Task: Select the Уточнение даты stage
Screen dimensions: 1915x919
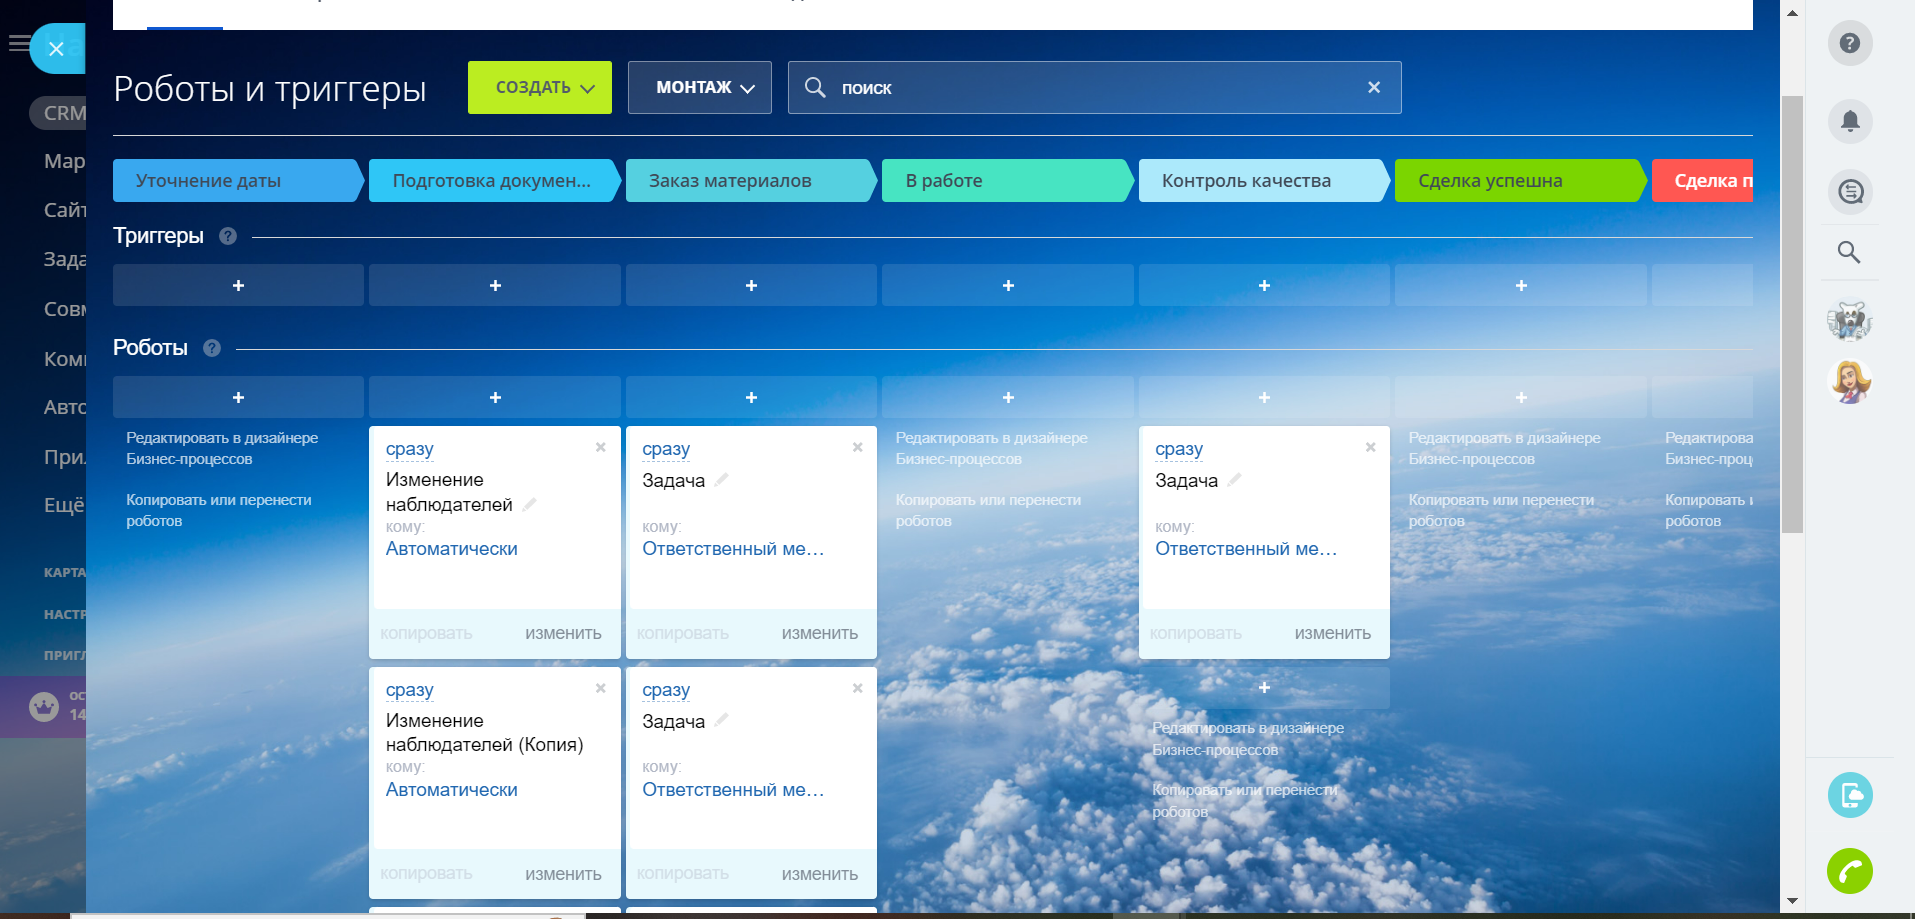Action: pyautogui.click(x=238, y=181)
